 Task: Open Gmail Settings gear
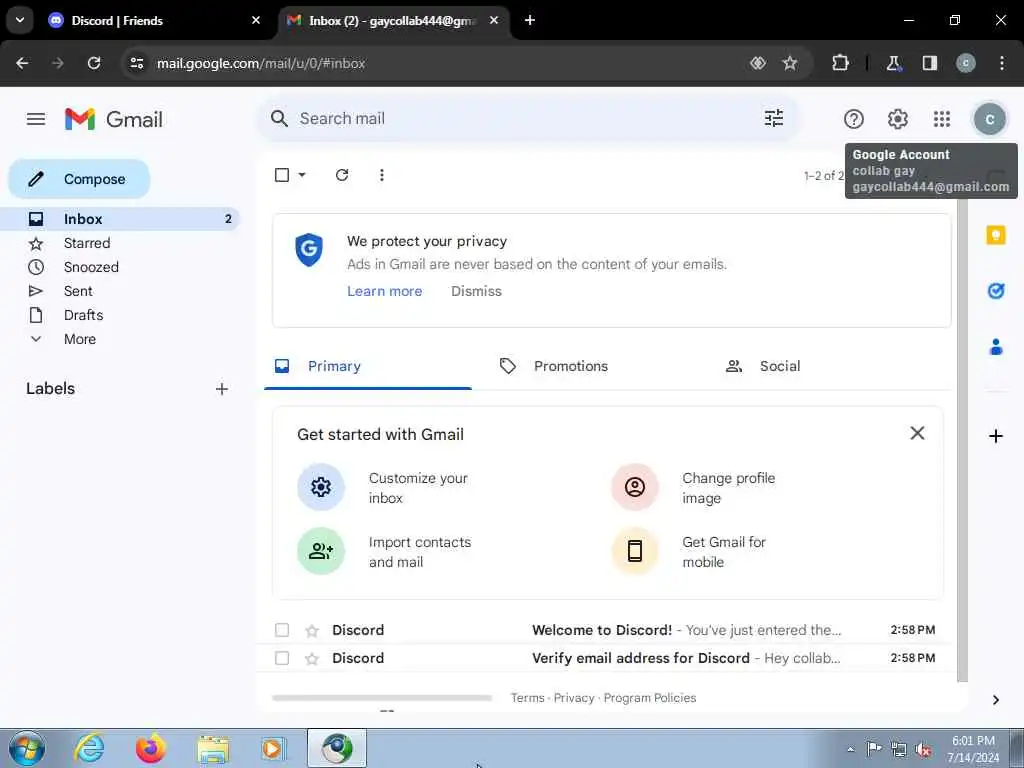[x=898, y=119]
